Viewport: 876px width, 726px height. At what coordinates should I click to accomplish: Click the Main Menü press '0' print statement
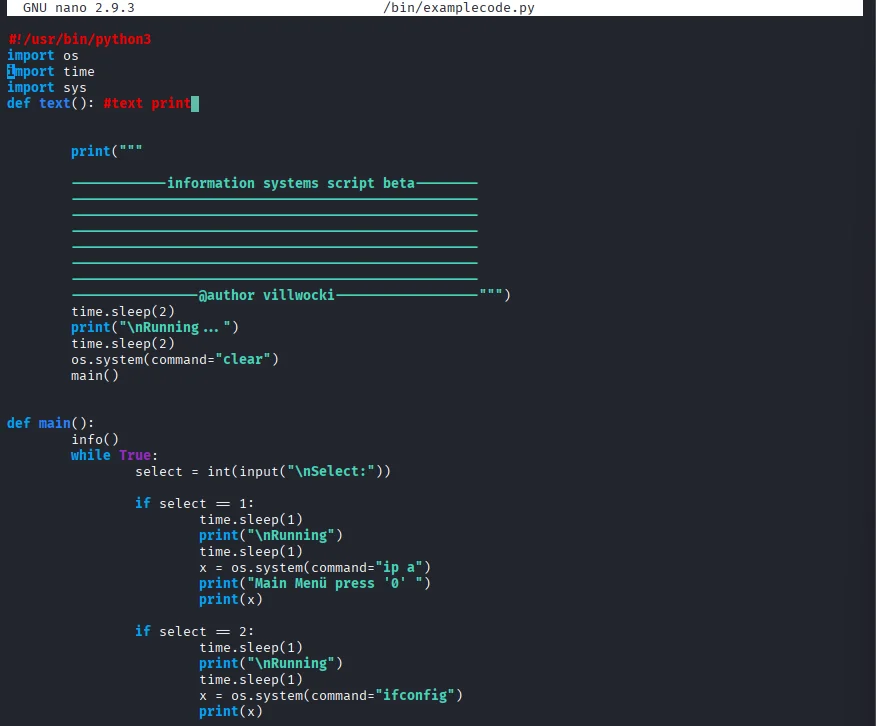(315, 583)
